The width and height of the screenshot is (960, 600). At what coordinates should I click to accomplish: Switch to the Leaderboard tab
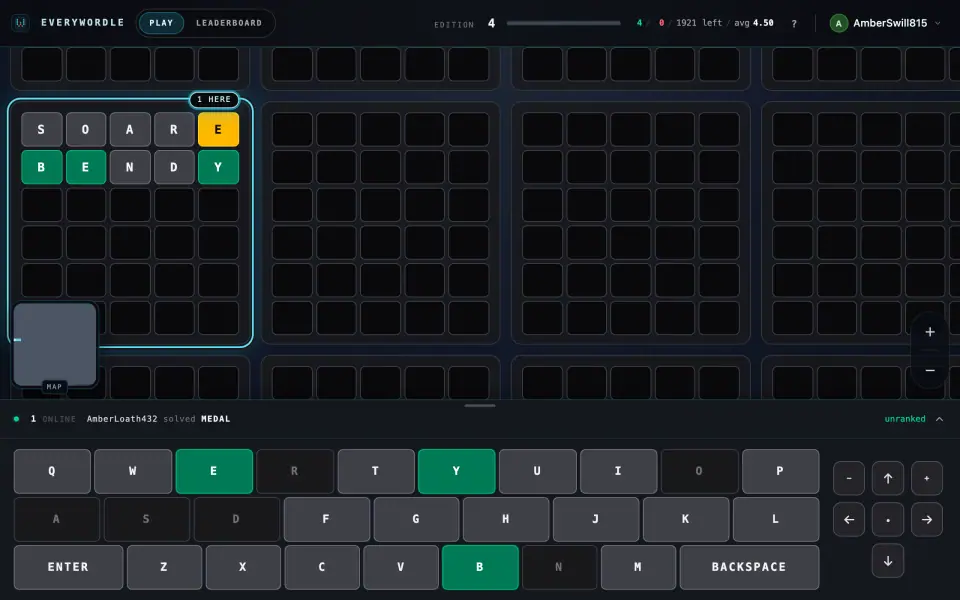tap(229, 23)
